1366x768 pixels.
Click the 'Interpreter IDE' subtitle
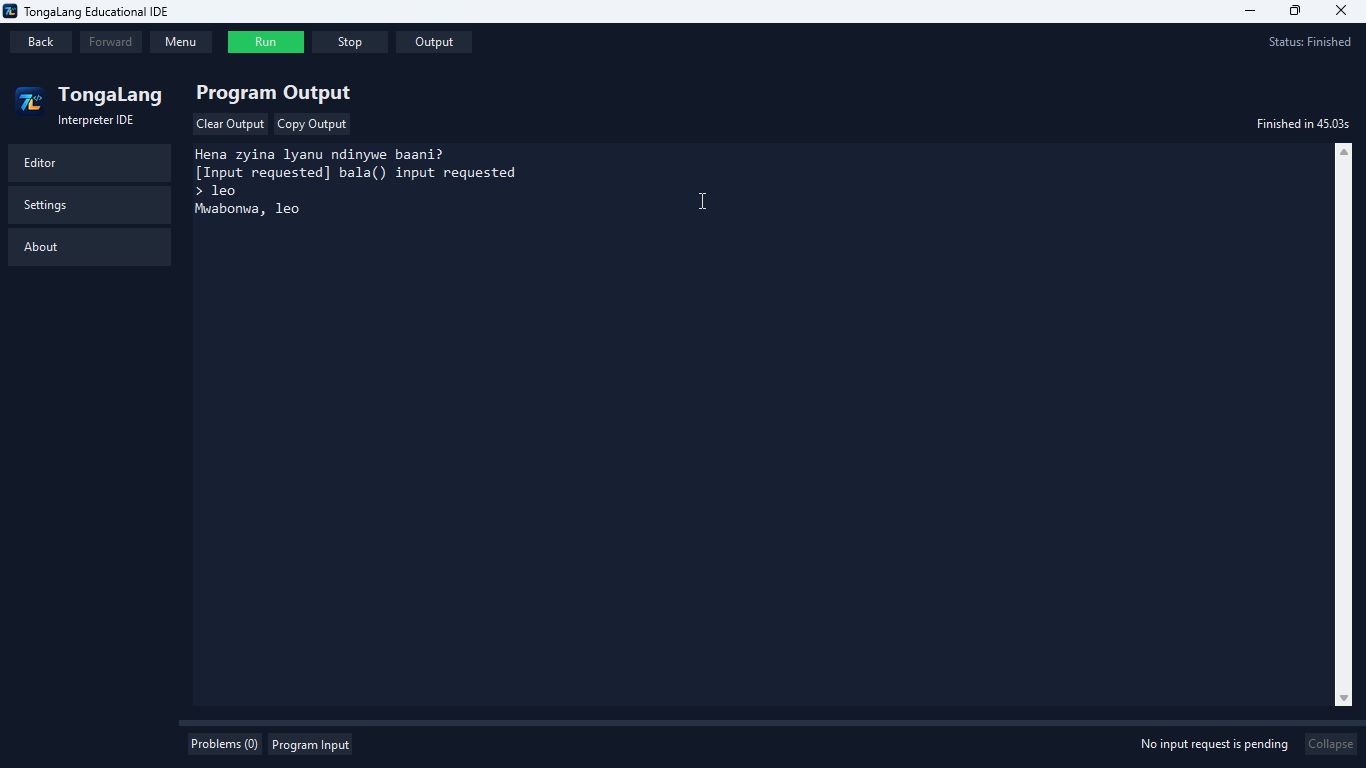[x=95, y=120]
